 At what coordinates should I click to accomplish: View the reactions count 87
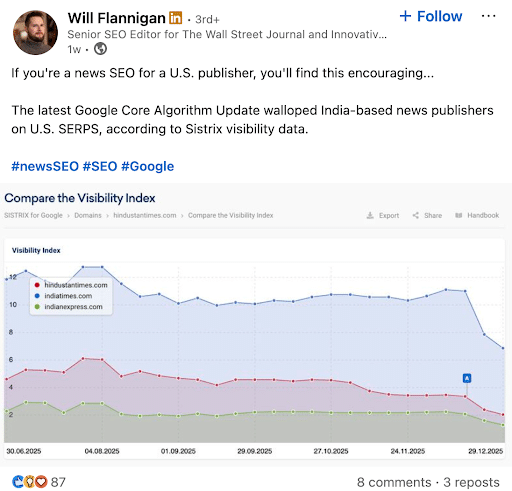(x=58, y=482)
